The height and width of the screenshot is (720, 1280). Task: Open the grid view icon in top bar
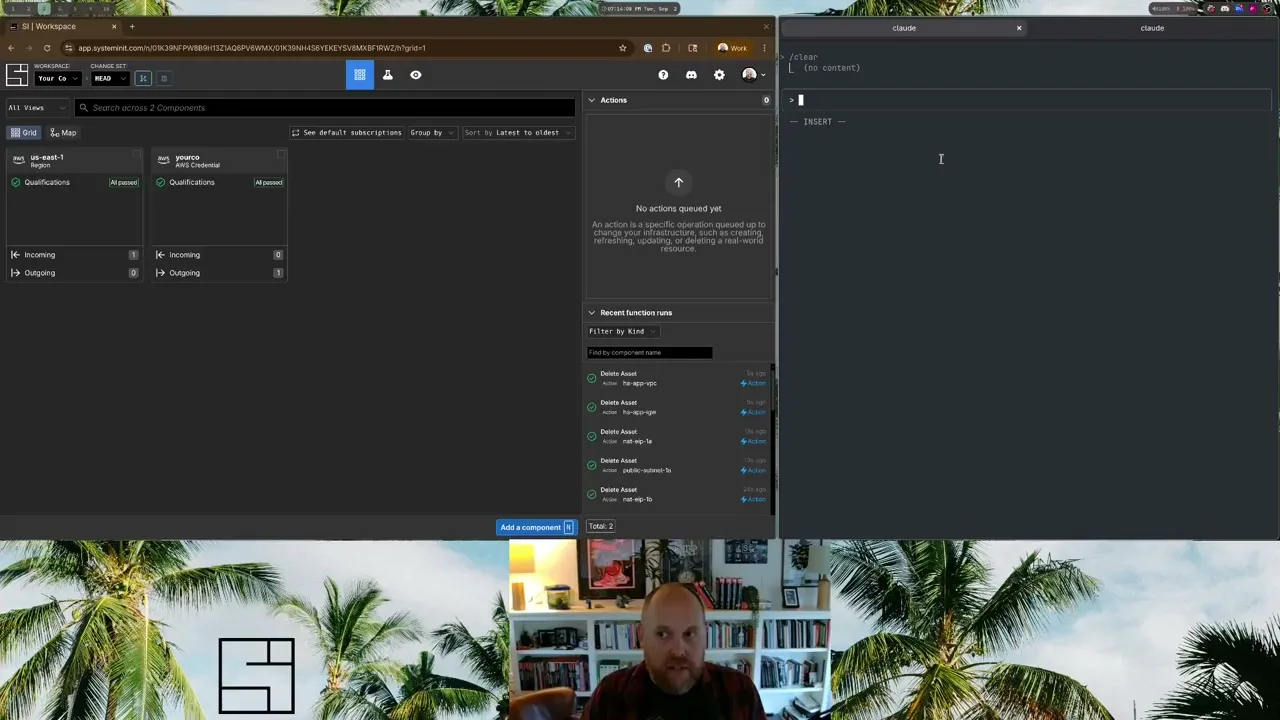pyautogui.click(x=360, y=75)
